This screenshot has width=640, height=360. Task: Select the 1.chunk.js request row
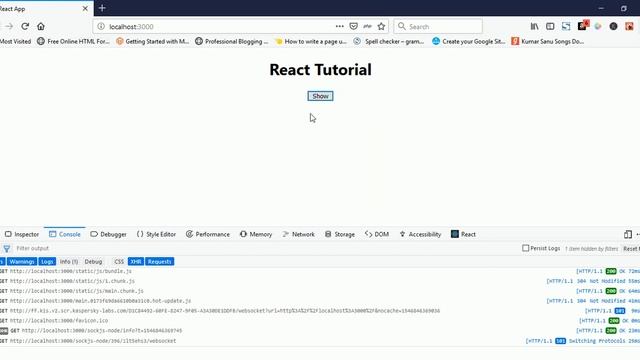(x=320, y=281)
